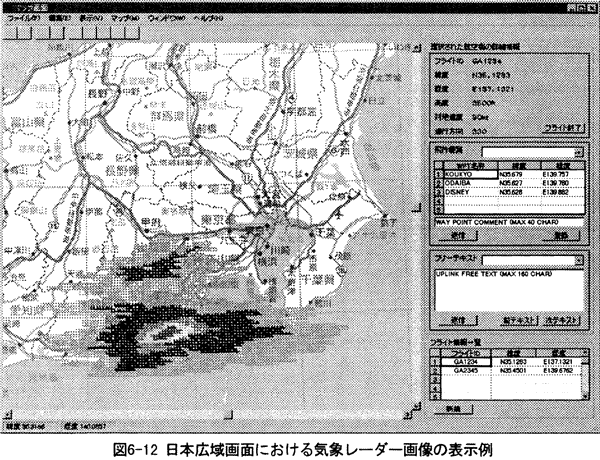This screenshot has width=600, height=460.
Task: Click inside the フリーテキスト combo box field
Action: 528,260
